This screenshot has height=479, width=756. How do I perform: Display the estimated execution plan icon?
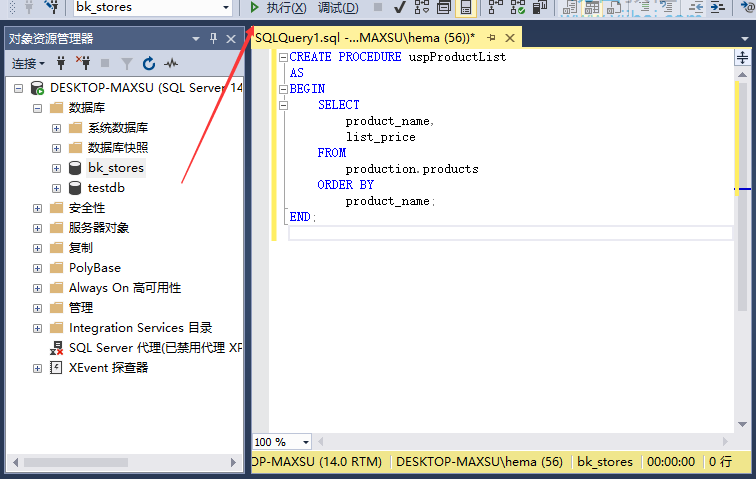pyautogui.click(x=421, y=7)
